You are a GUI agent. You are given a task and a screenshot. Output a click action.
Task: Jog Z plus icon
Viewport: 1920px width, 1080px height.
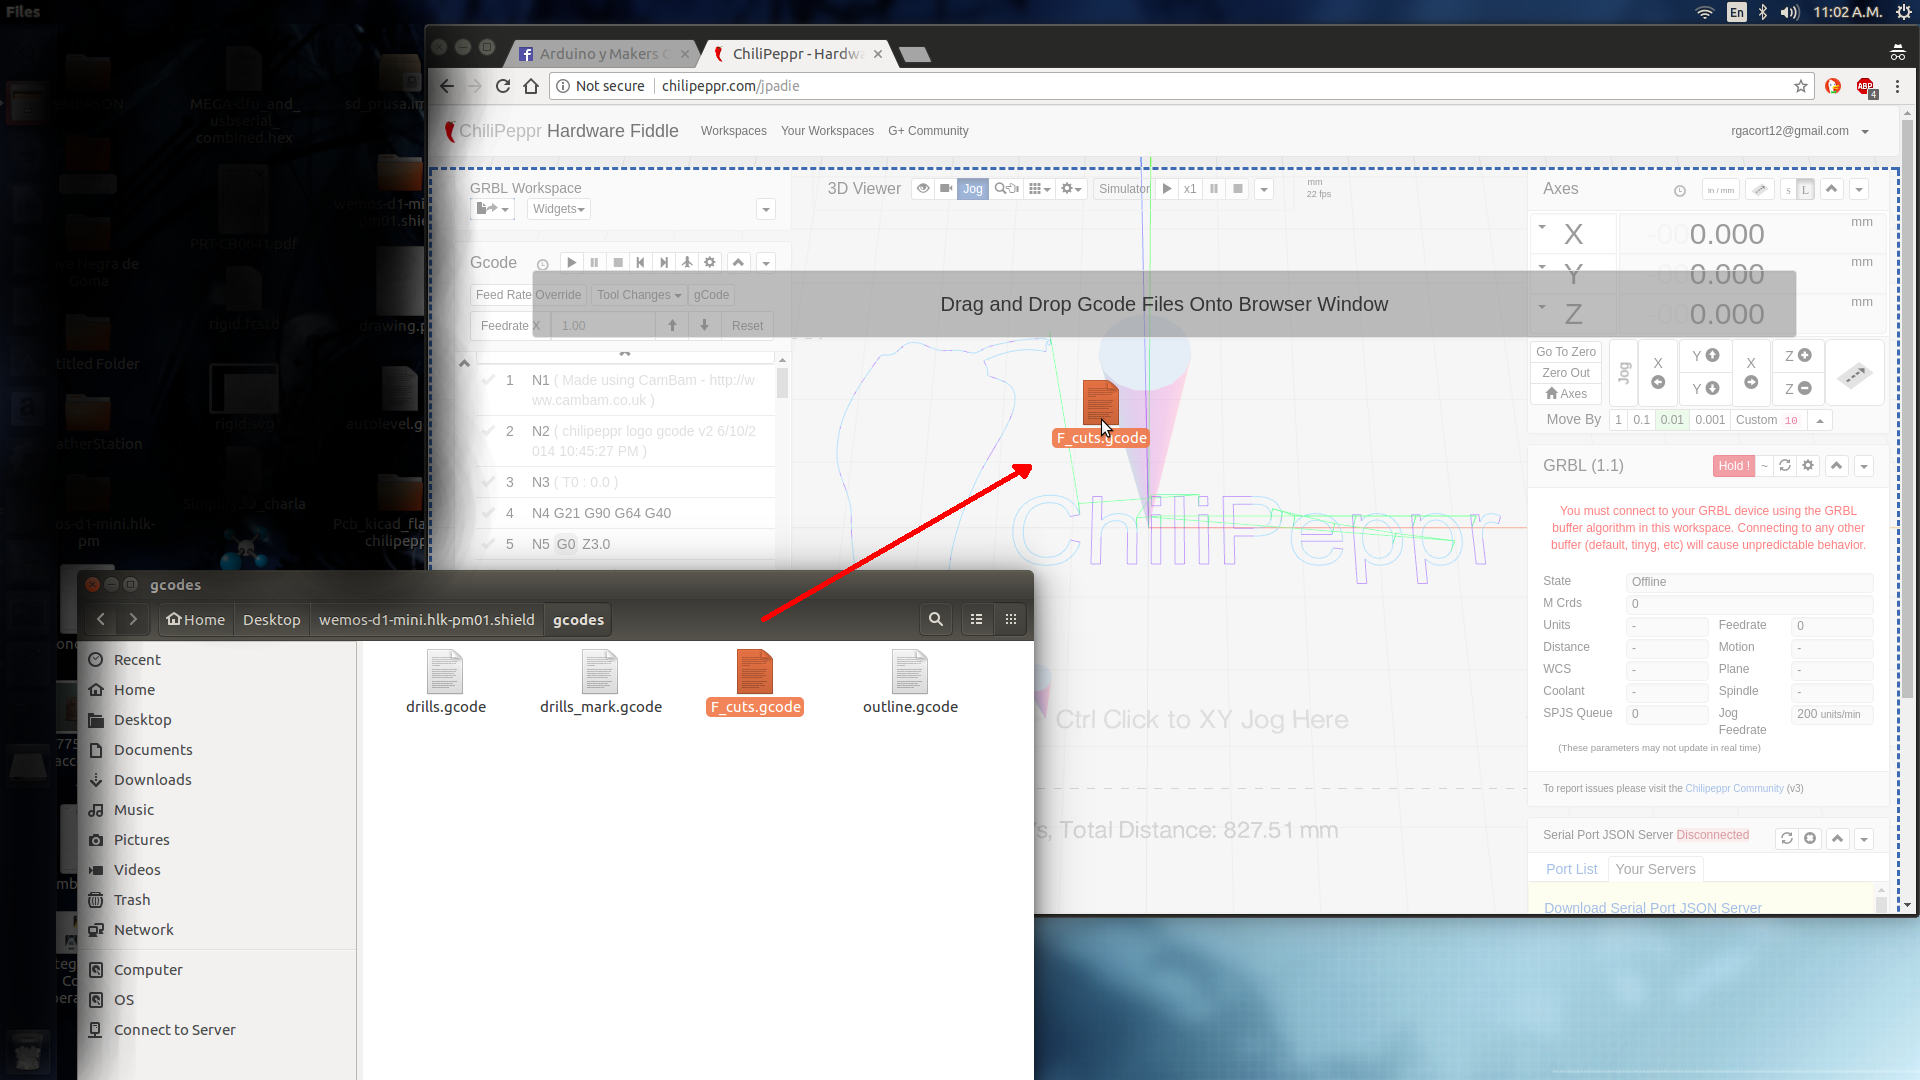click(1798, 356)
